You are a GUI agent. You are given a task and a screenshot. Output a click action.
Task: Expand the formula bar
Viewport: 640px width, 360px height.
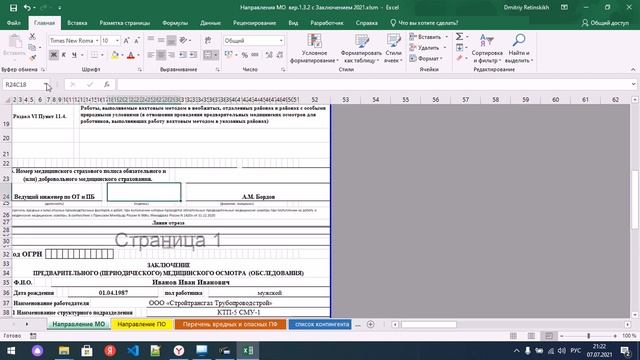633,84
